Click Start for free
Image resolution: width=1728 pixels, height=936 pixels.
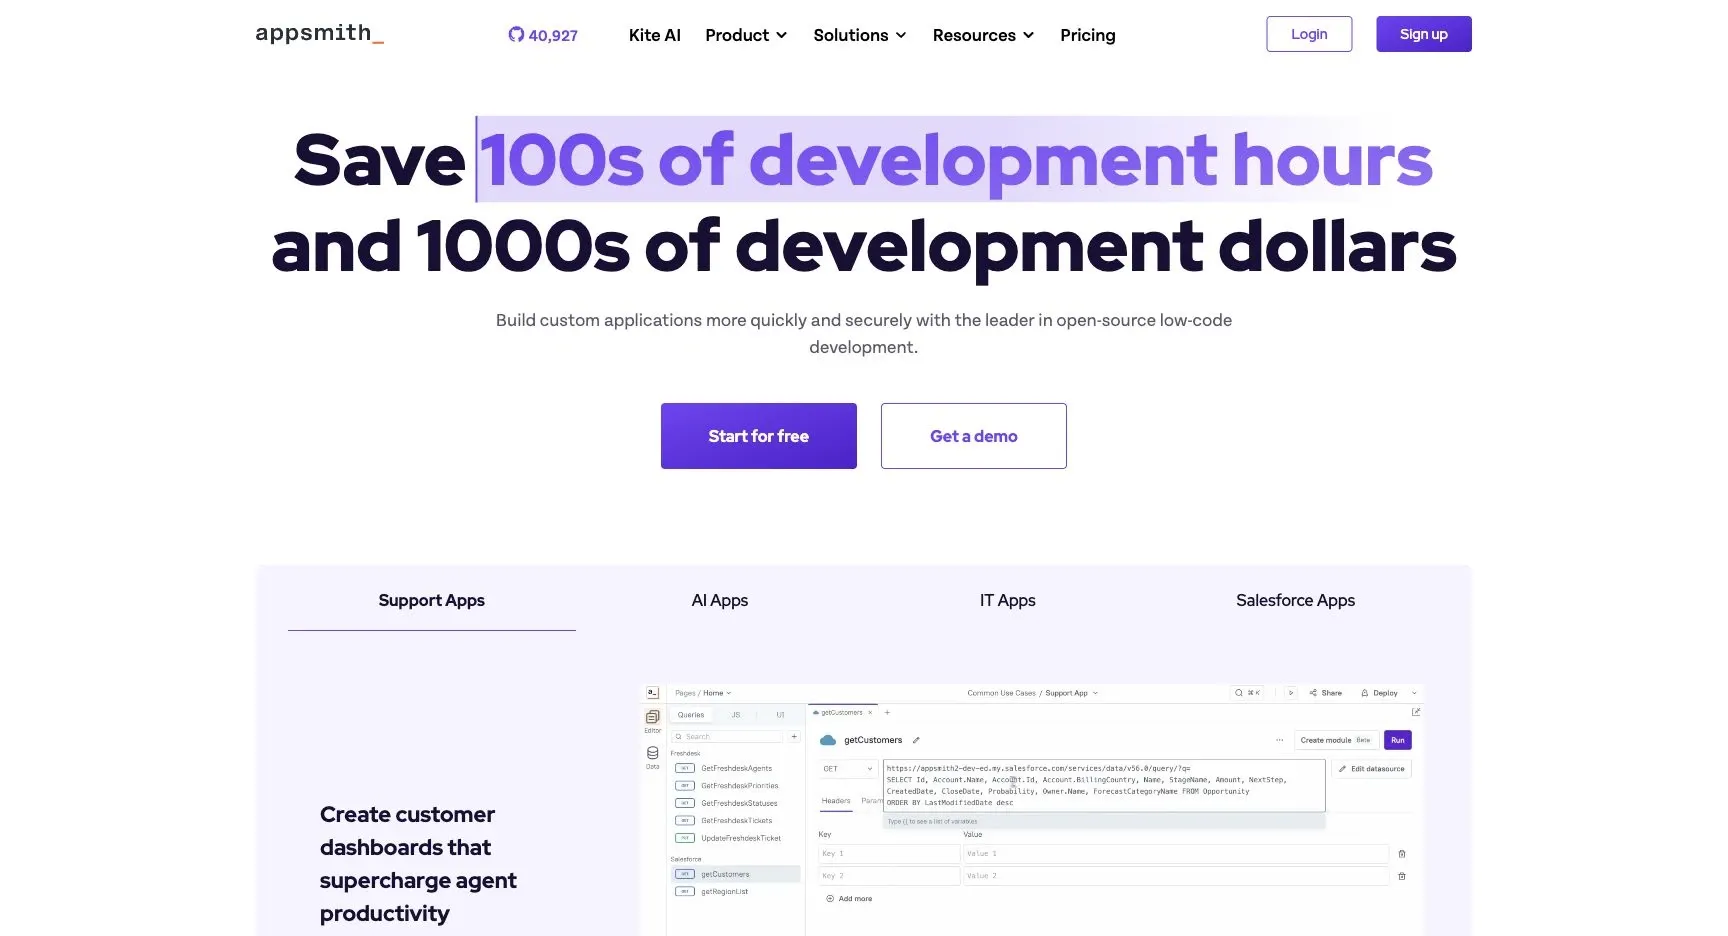759,436
